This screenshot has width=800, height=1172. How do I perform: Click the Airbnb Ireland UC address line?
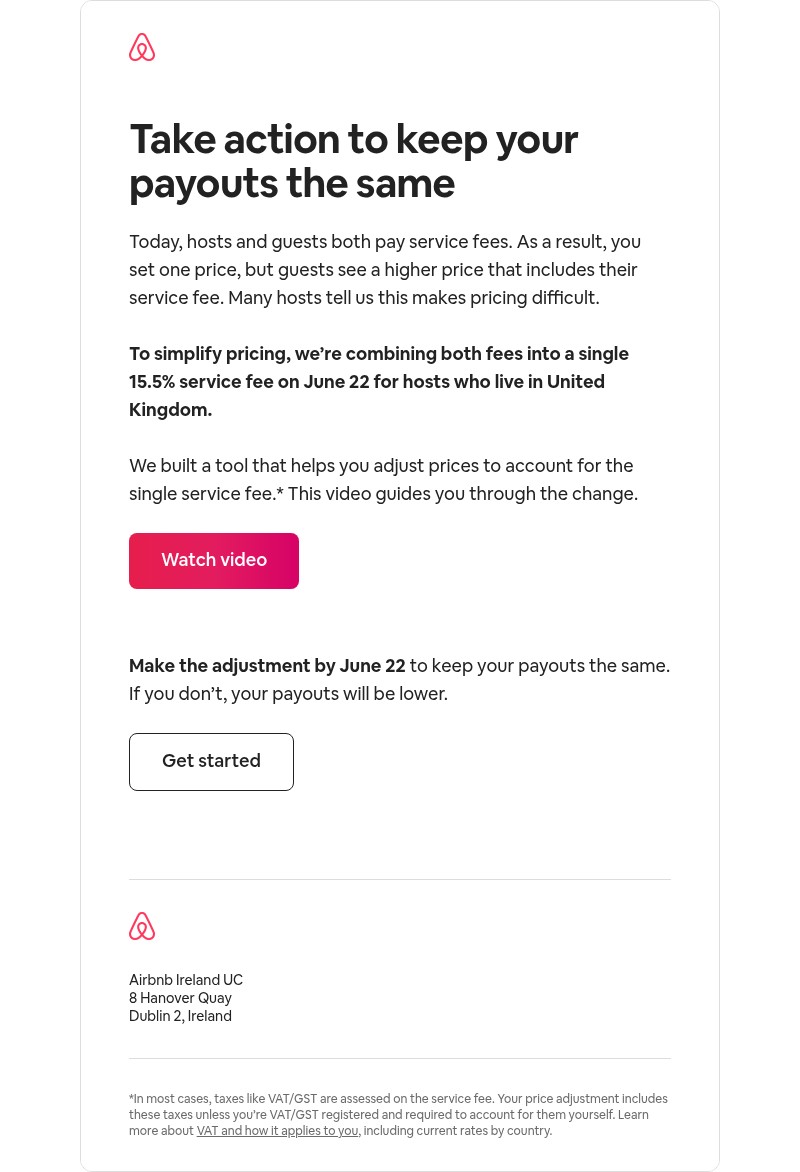(x=186, y=980)
